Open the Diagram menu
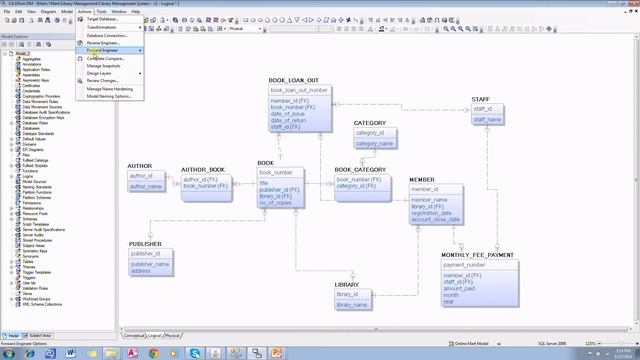 pos(48,11)
